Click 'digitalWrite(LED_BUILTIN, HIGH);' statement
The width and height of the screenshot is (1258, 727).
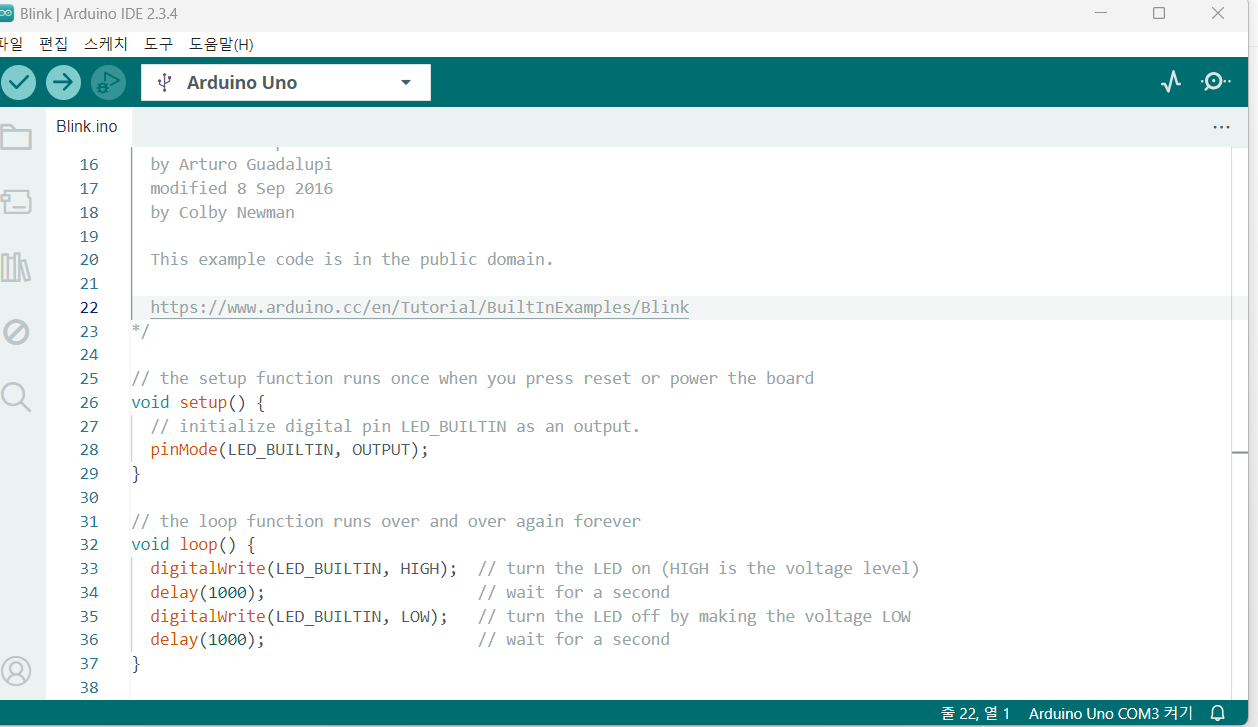pyautogui.click(x=304, y=568)
